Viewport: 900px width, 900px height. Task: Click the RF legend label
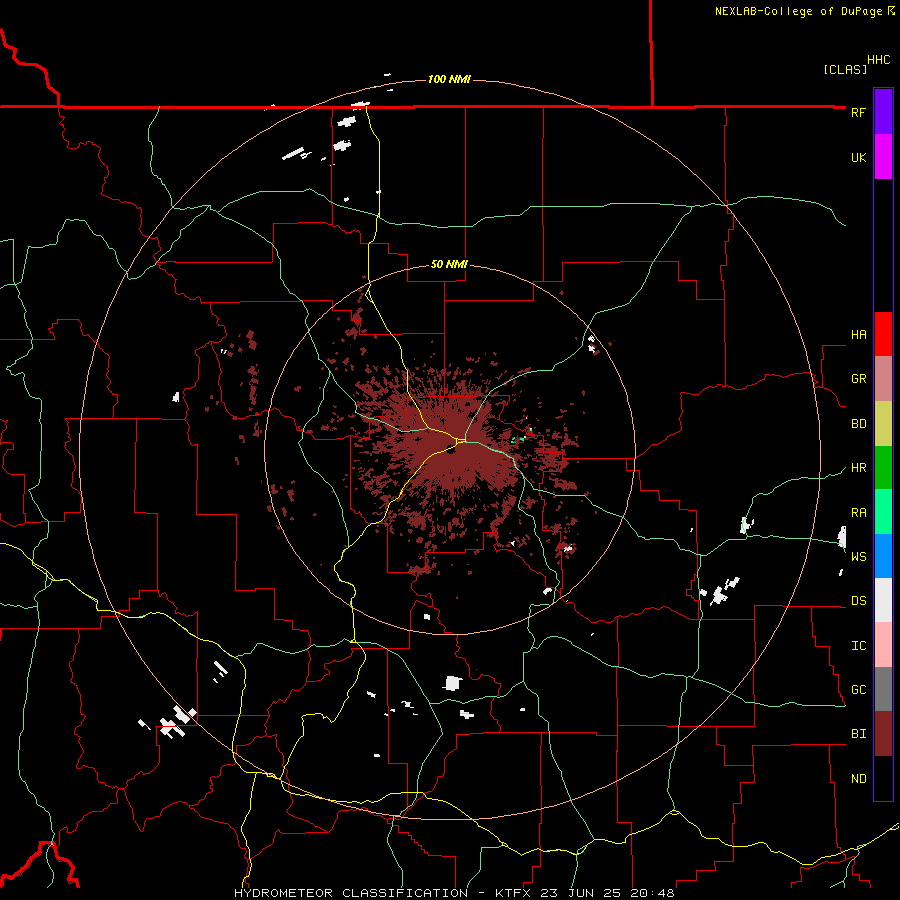click(858, 112)
